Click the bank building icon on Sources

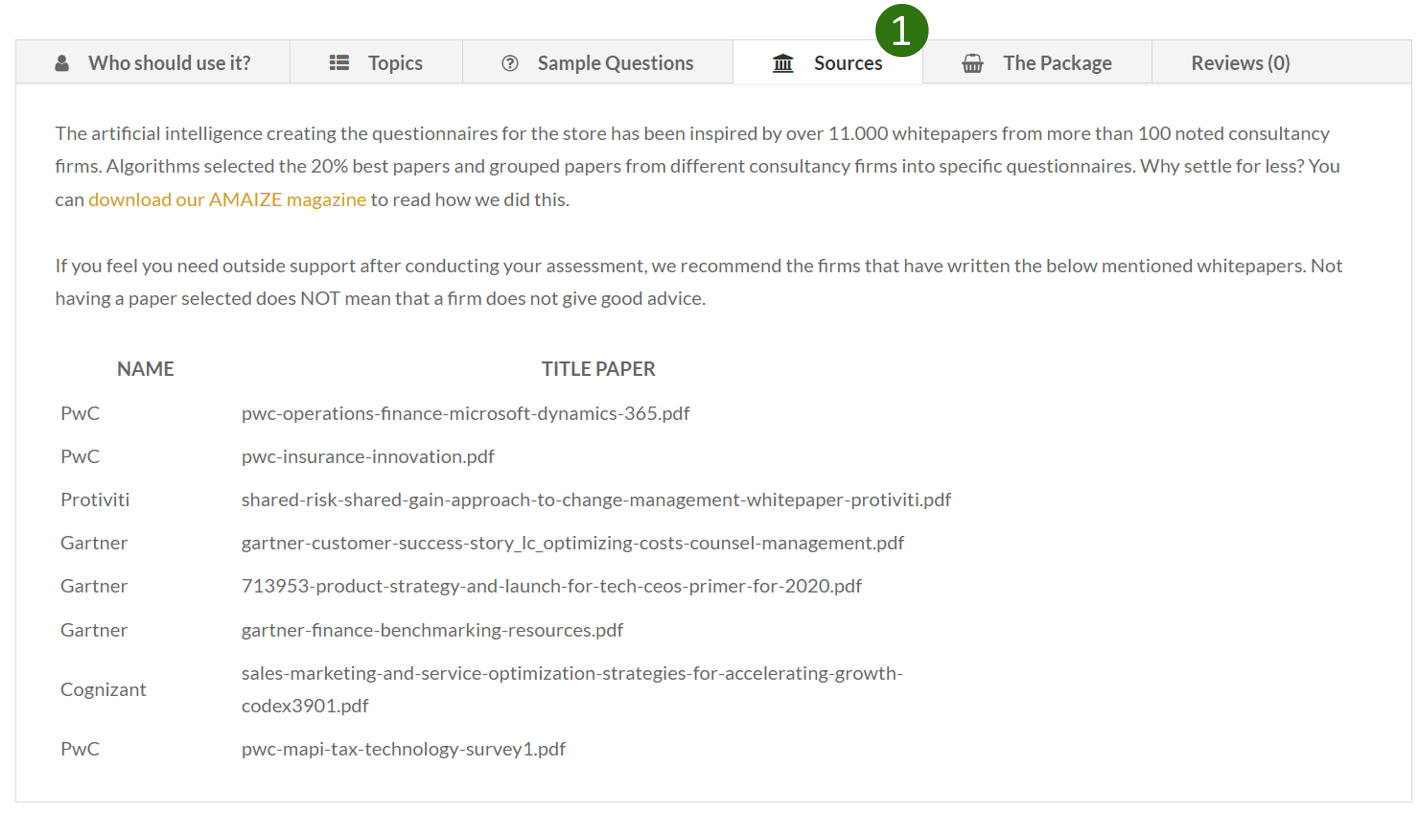pyautogui.click(x=784, y=63)
